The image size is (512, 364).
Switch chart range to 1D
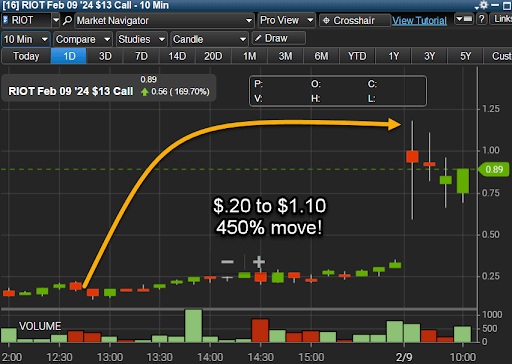pyautogui.click(x=69, y=56)
